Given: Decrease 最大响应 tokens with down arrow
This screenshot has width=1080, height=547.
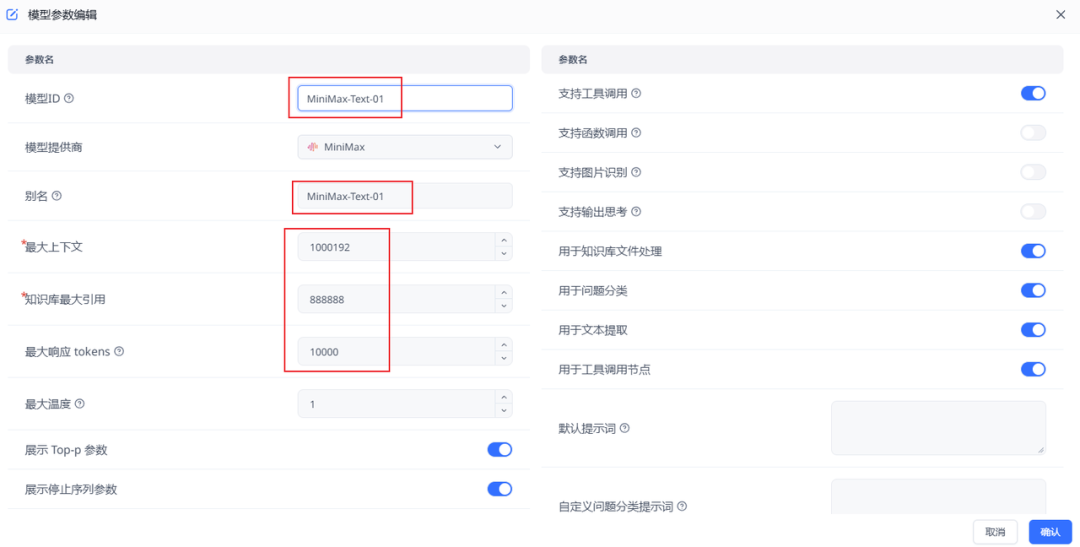Looking at the screenshot, I should tap(503, 358).
